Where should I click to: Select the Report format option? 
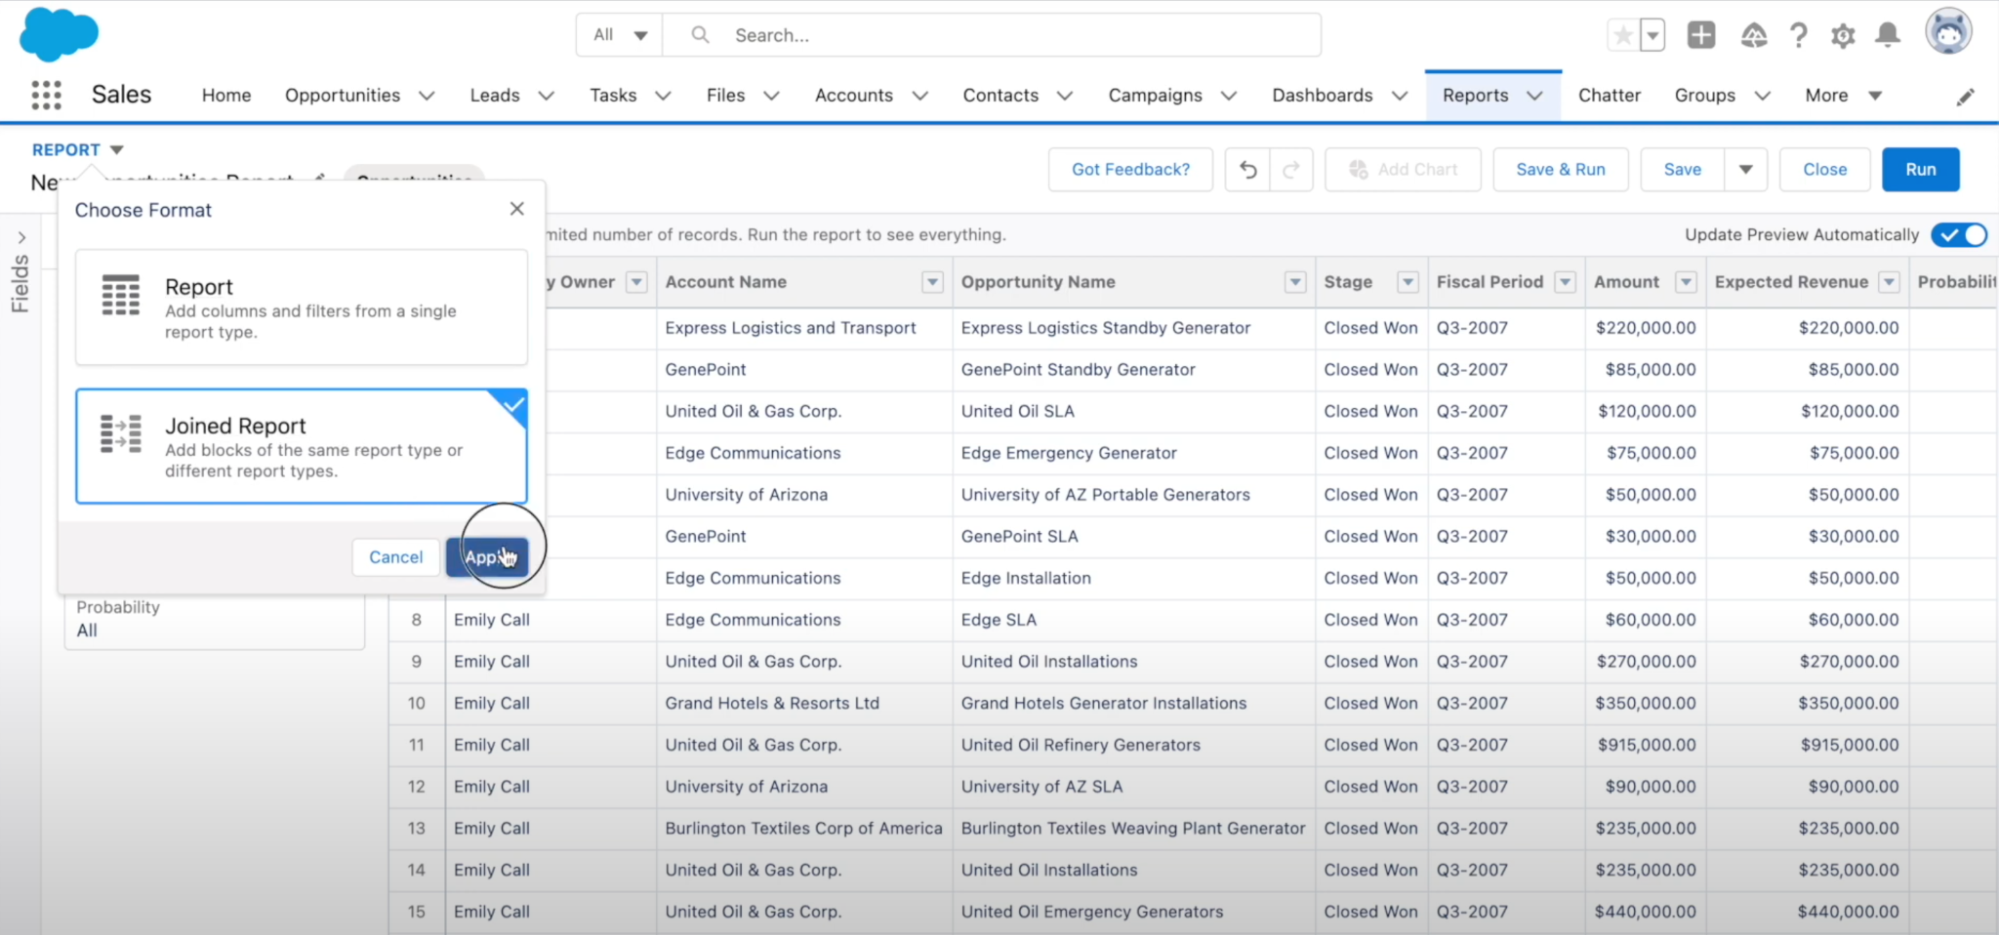301,307
